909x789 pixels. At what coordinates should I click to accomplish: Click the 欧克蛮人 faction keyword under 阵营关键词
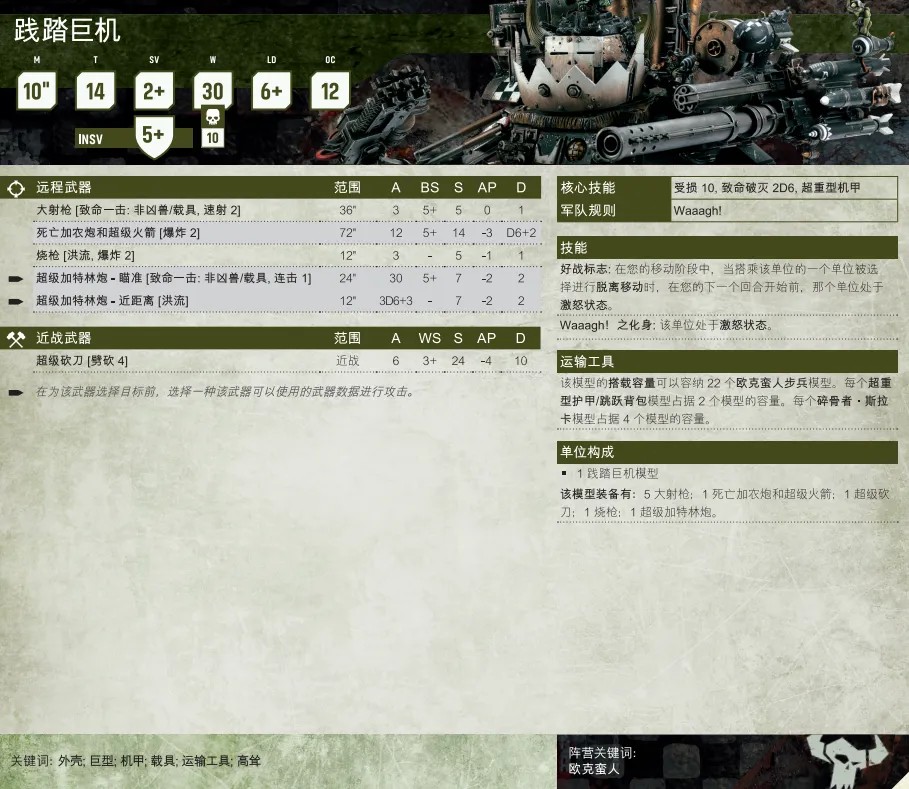pos(594,769)
